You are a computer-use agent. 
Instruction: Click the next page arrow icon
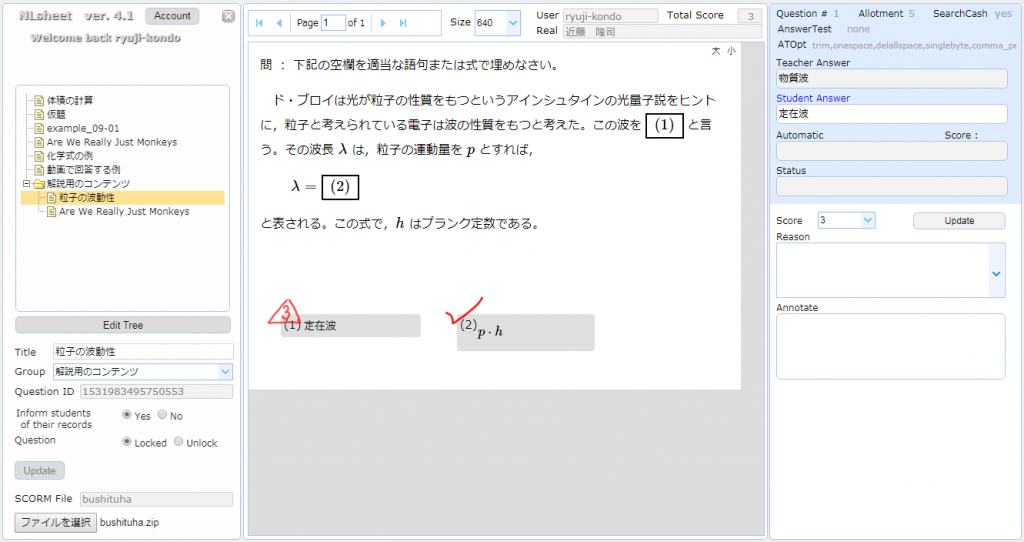click(383, 23)
